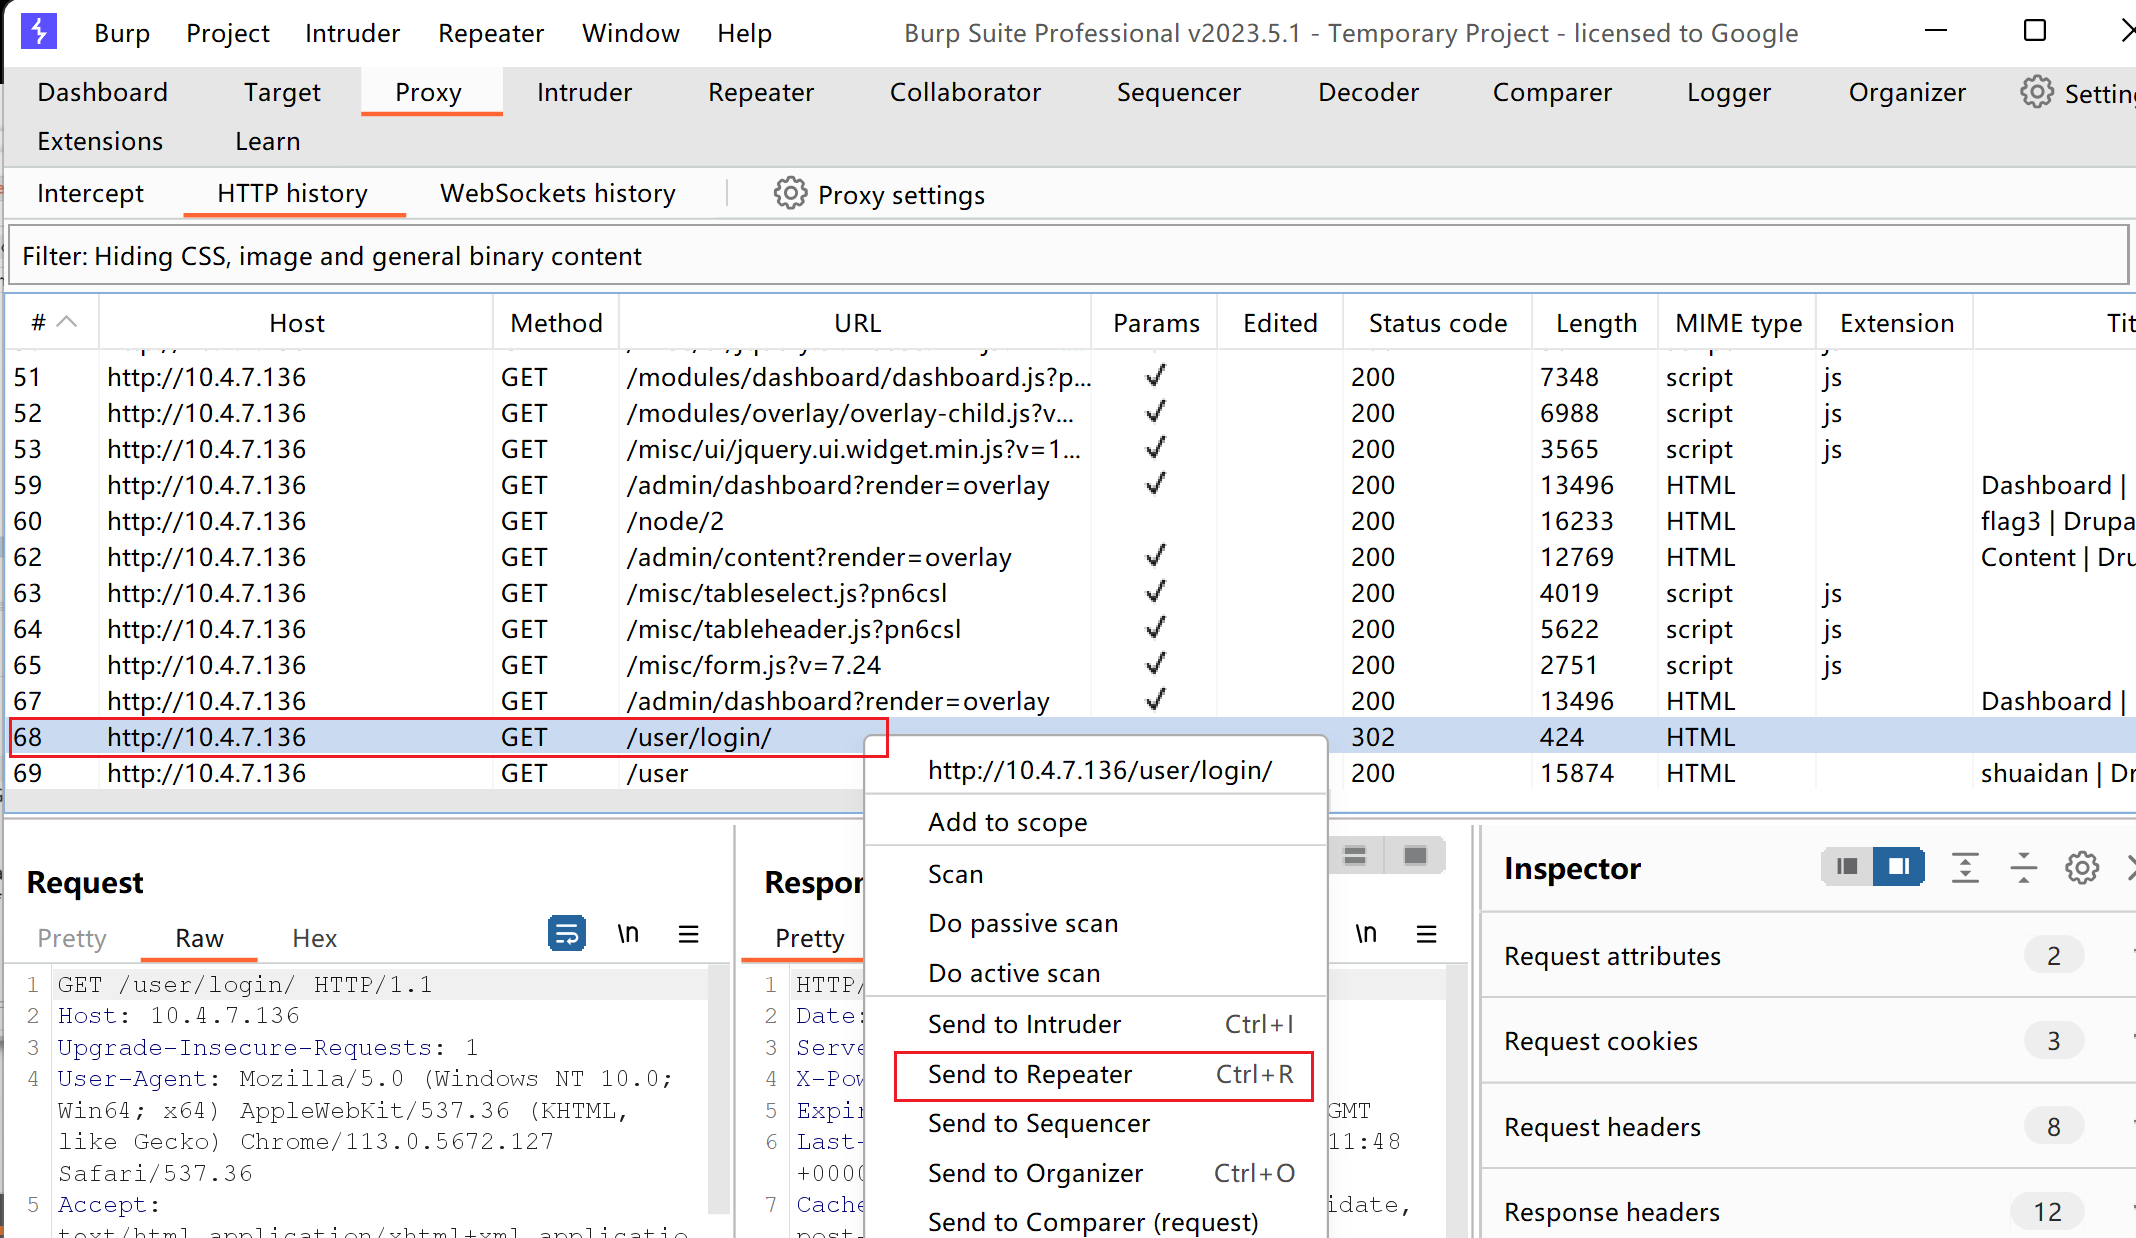This screenshot has height=1238, width=2136.
Task: Switch to Comparer tab
Action: [1552, 92]
